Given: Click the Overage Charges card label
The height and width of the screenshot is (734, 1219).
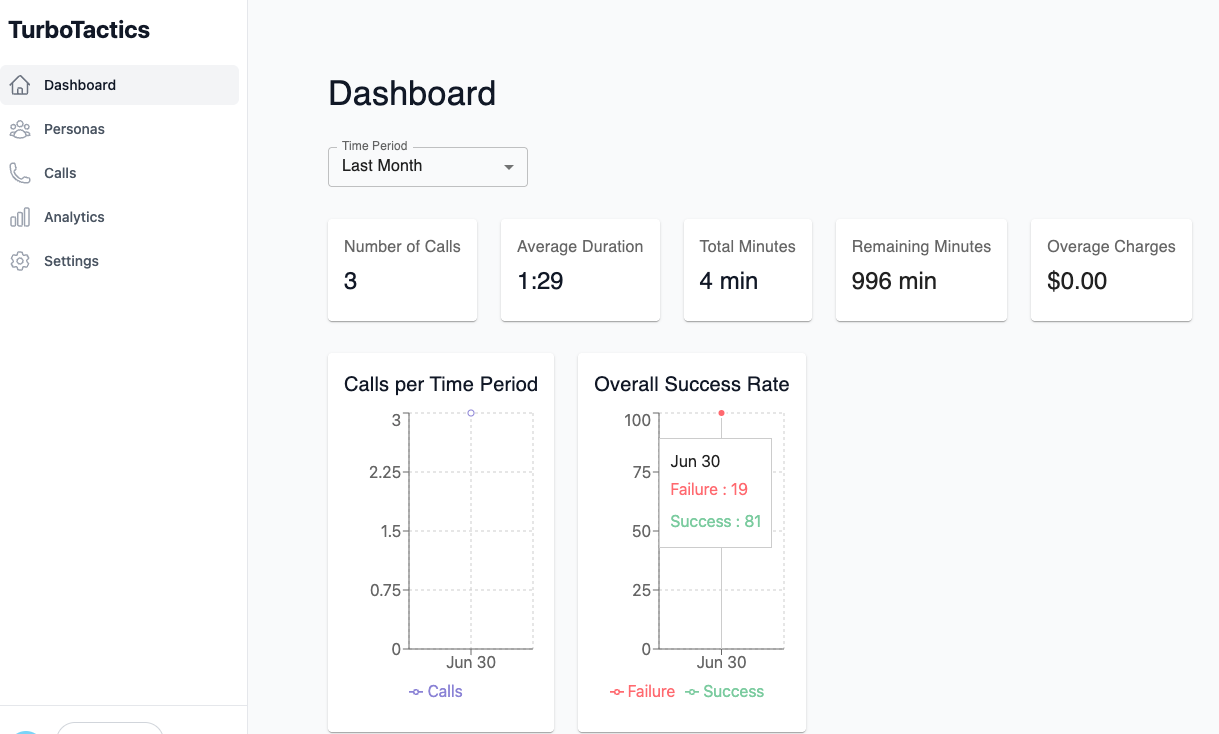Looking at the screenshot, I should (1111, 246).
